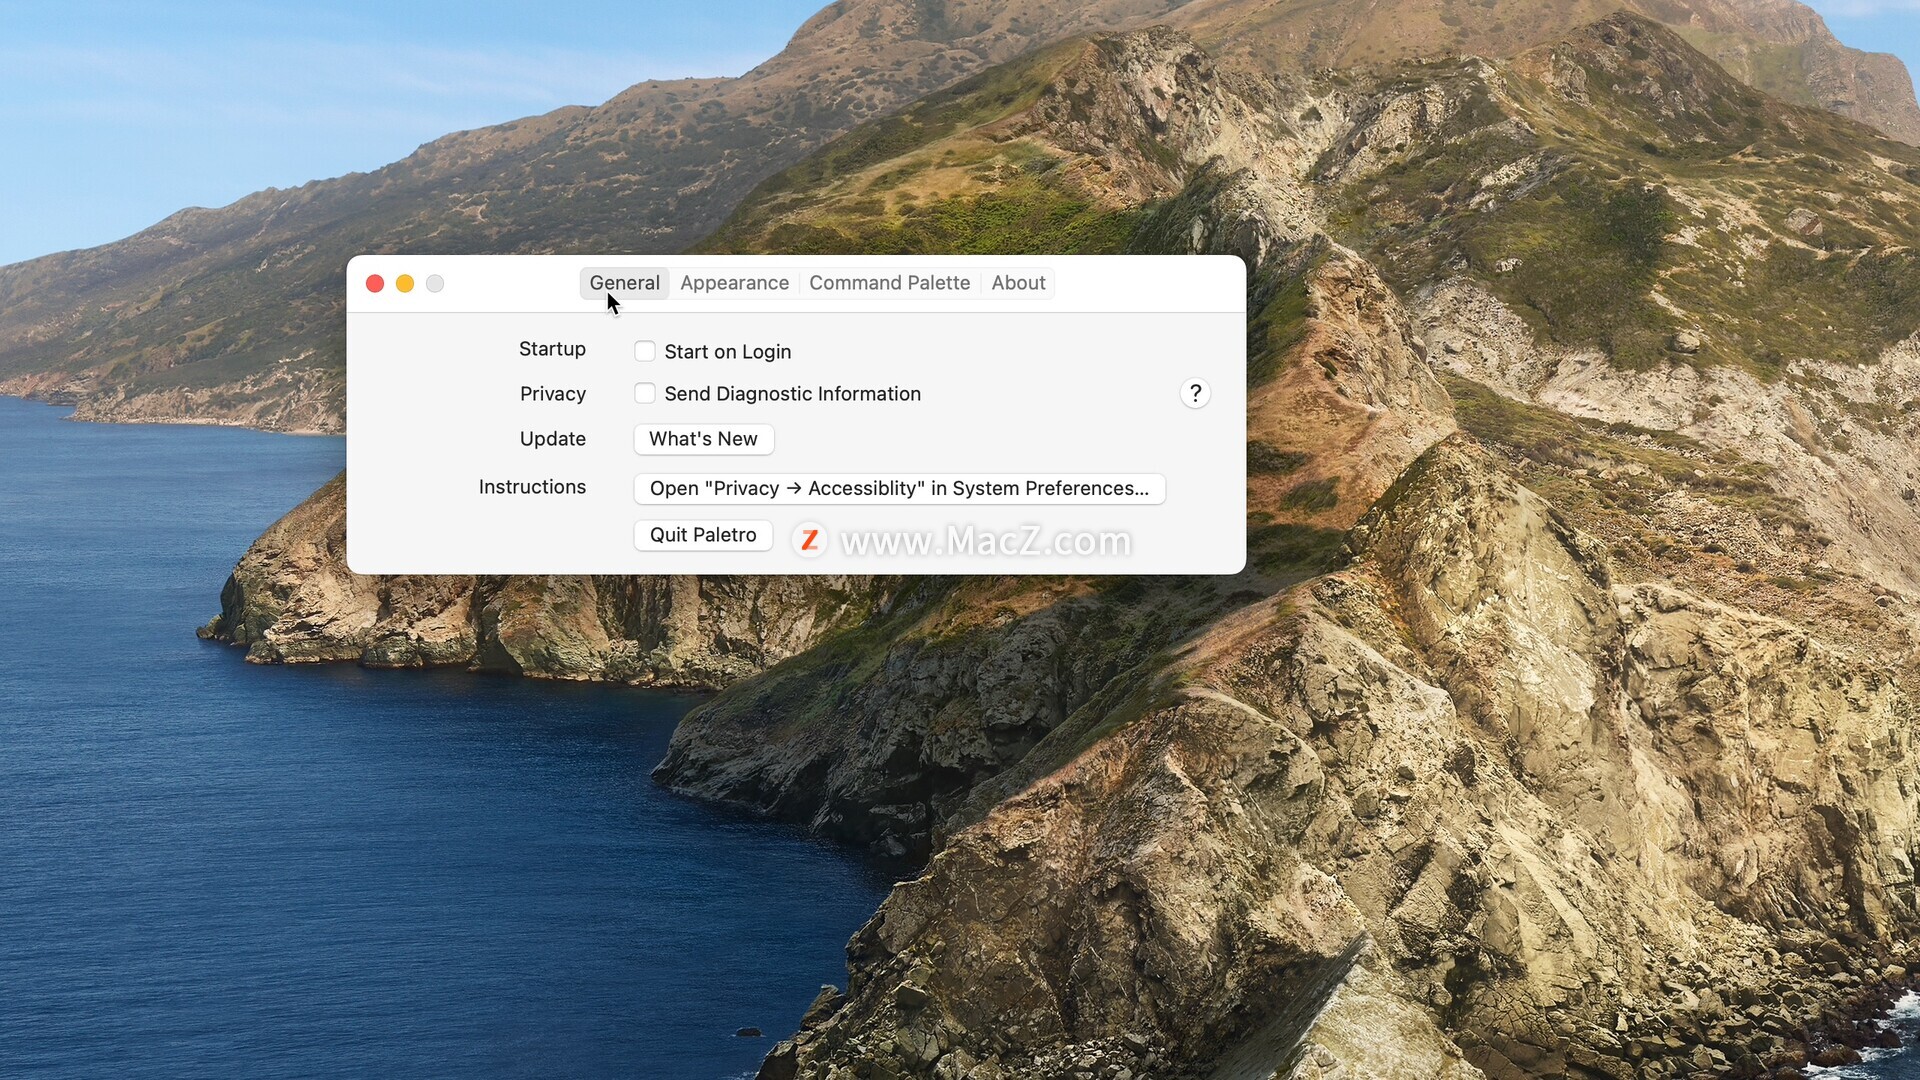Image resolution: width=1920 pixels, height=1080 pixels.
Task: Toggle Send Diagnostic Information checkbox
Action: pyautogui.click(x=645, y=393)
